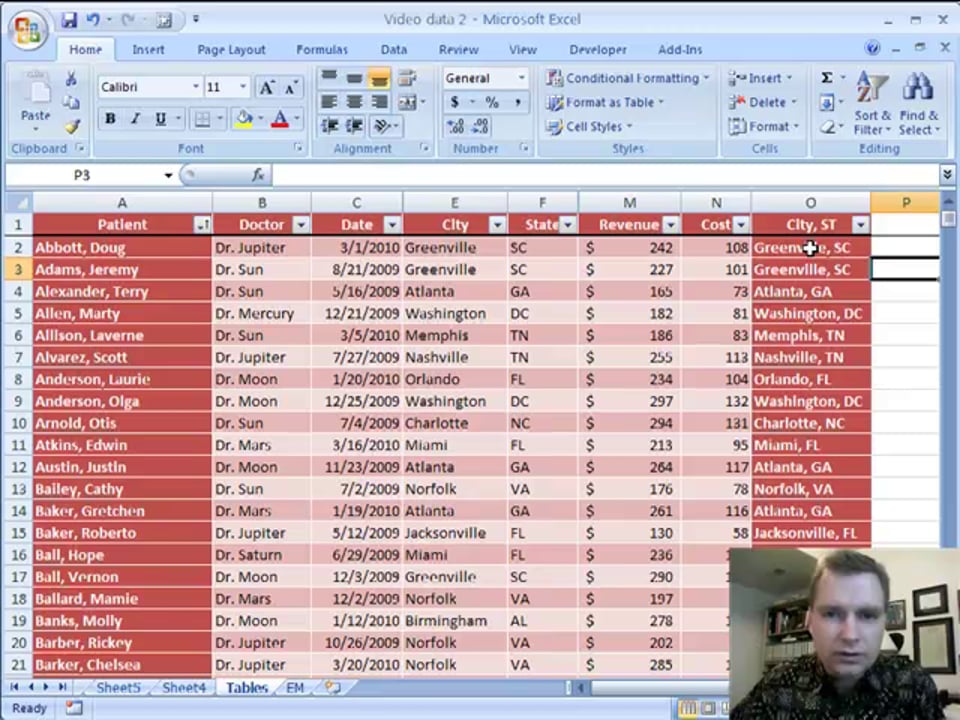Select row 10 header
The image size is (960, 720).
click(18, 424)
